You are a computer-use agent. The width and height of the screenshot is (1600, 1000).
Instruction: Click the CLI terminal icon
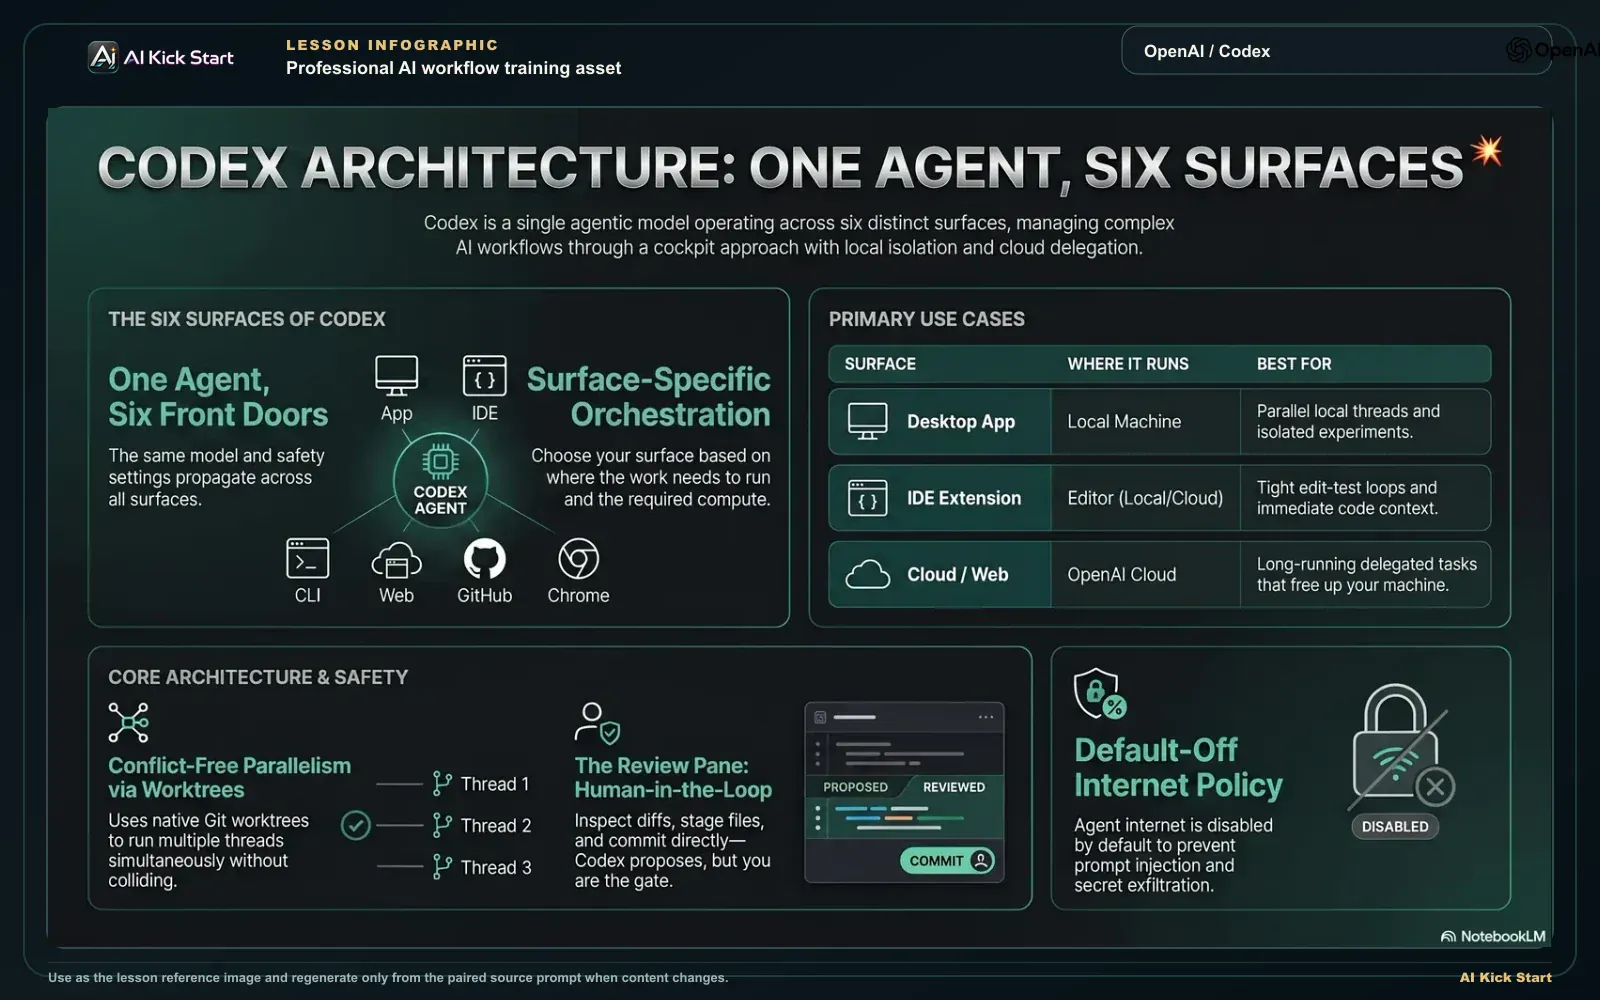pyautogui.click(x=307, y=558)
